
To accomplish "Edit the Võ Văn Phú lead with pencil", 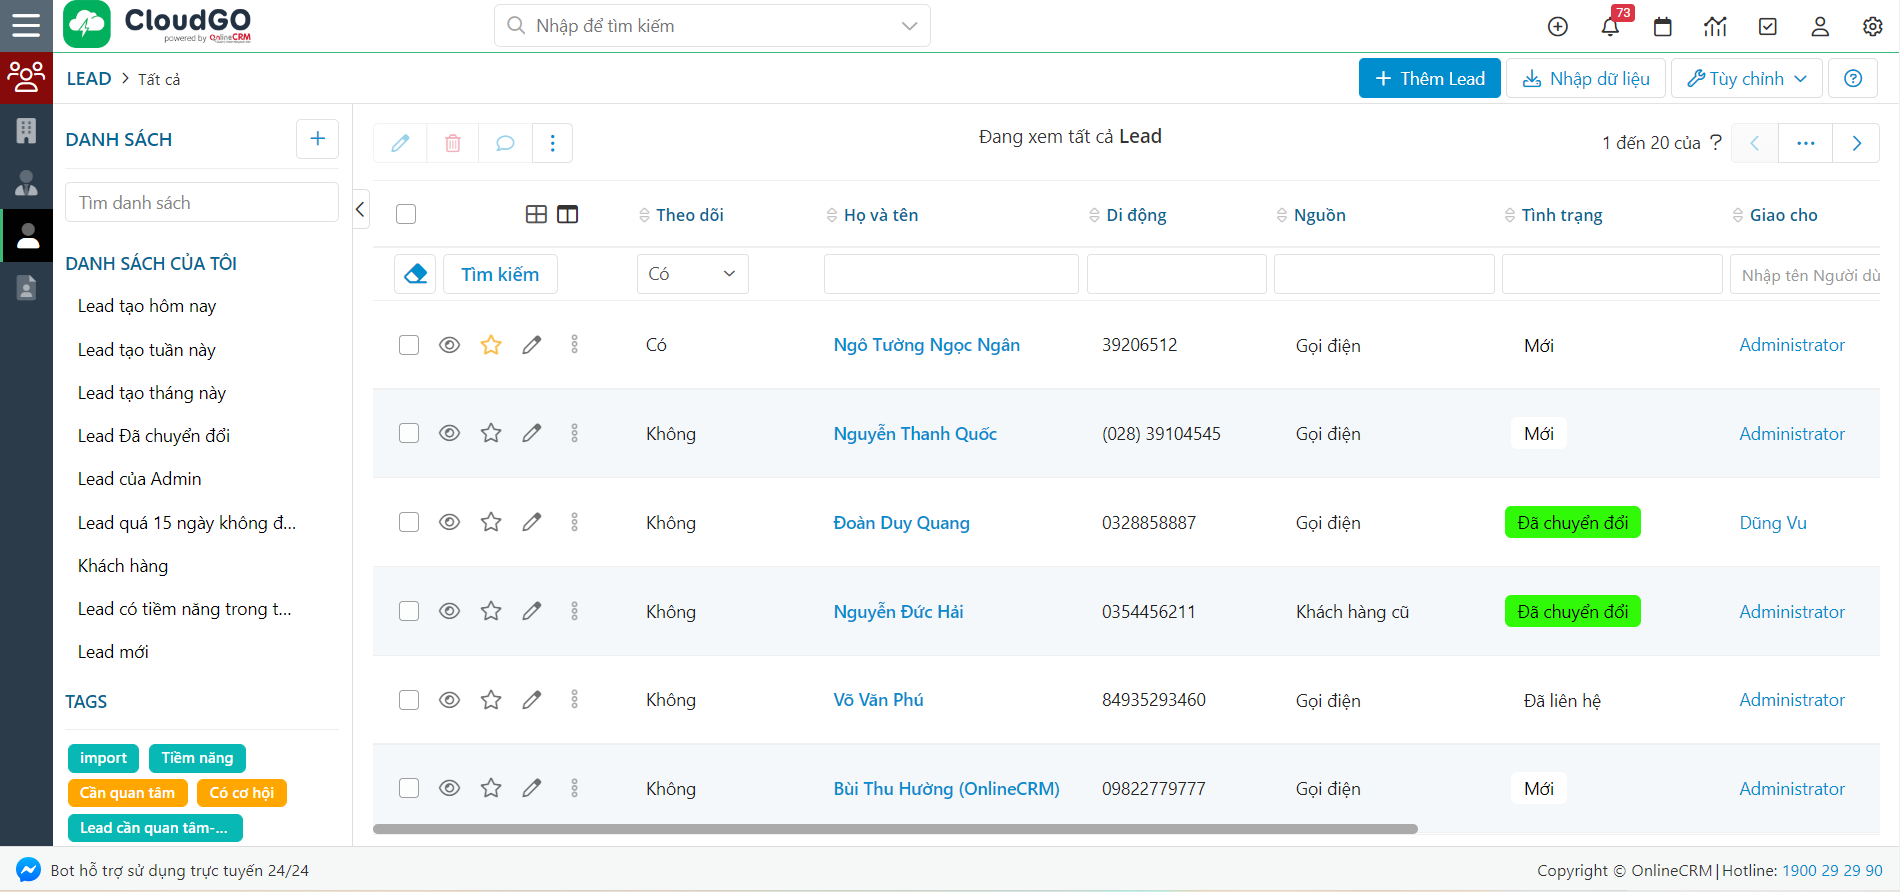I will point(532,700).
